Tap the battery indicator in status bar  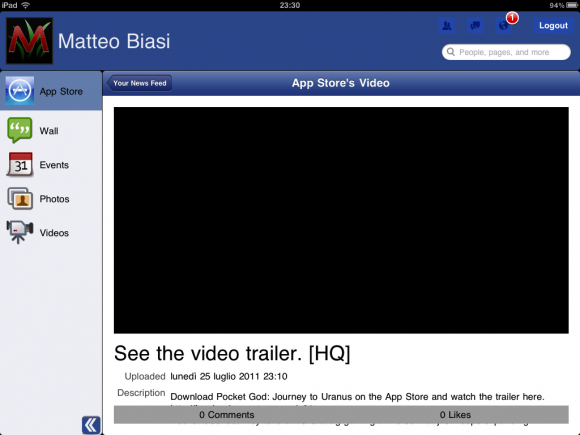(x=571, y=5)
